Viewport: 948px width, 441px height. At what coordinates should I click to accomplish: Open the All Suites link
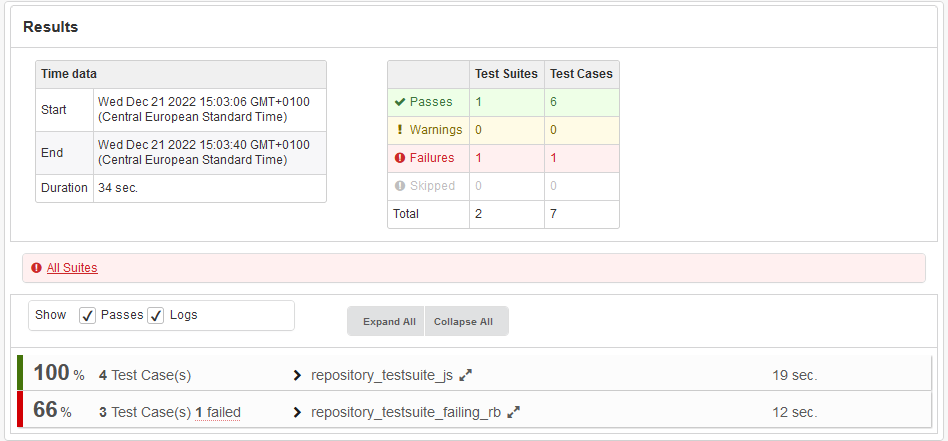(72, 268)
